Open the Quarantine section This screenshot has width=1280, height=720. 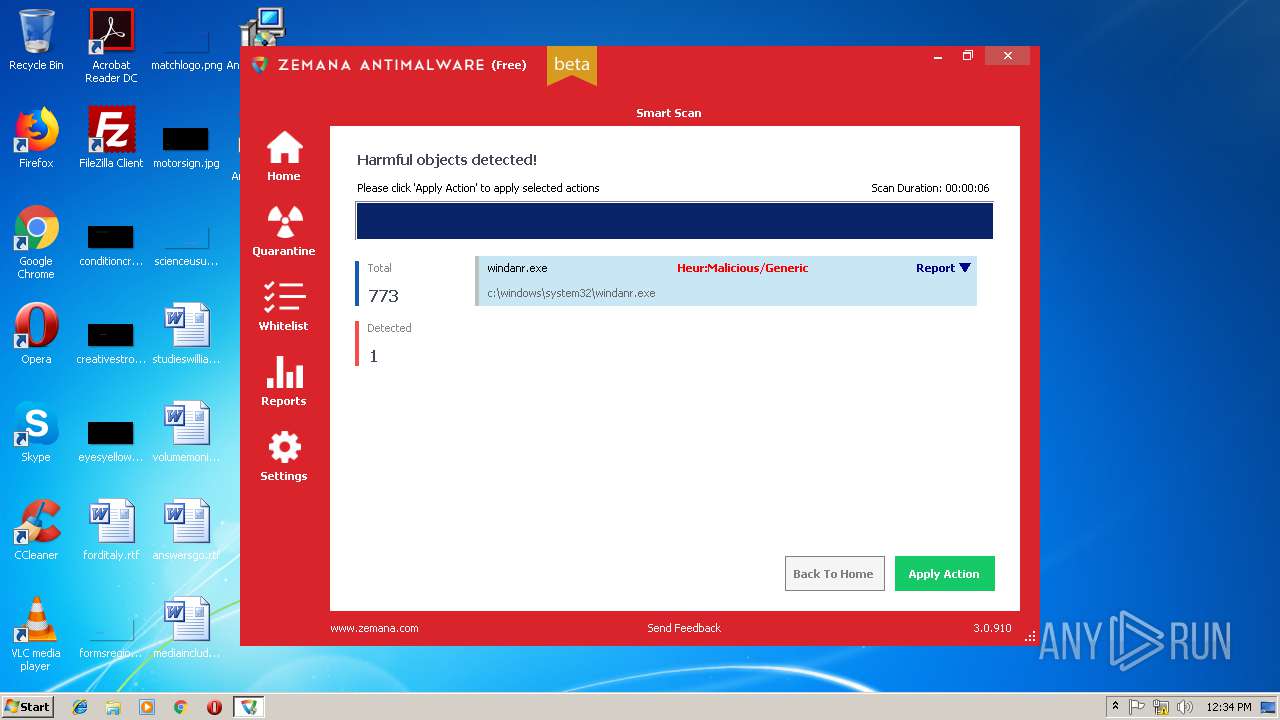284,231
